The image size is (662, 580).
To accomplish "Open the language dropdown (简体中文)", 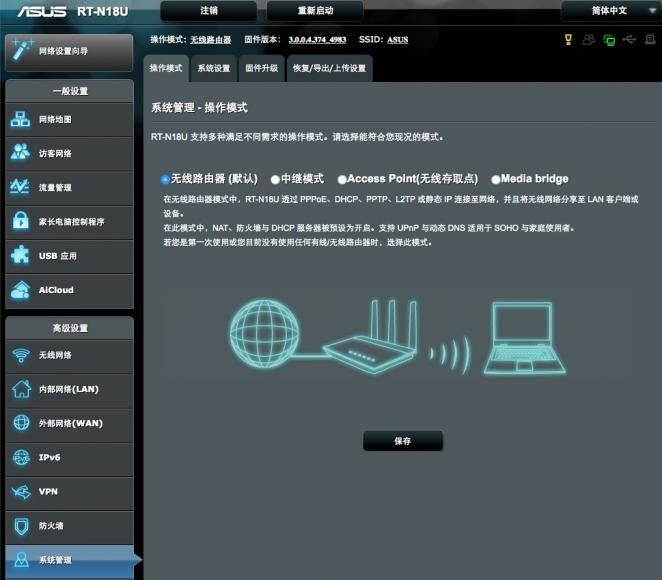I will [611, 11].
